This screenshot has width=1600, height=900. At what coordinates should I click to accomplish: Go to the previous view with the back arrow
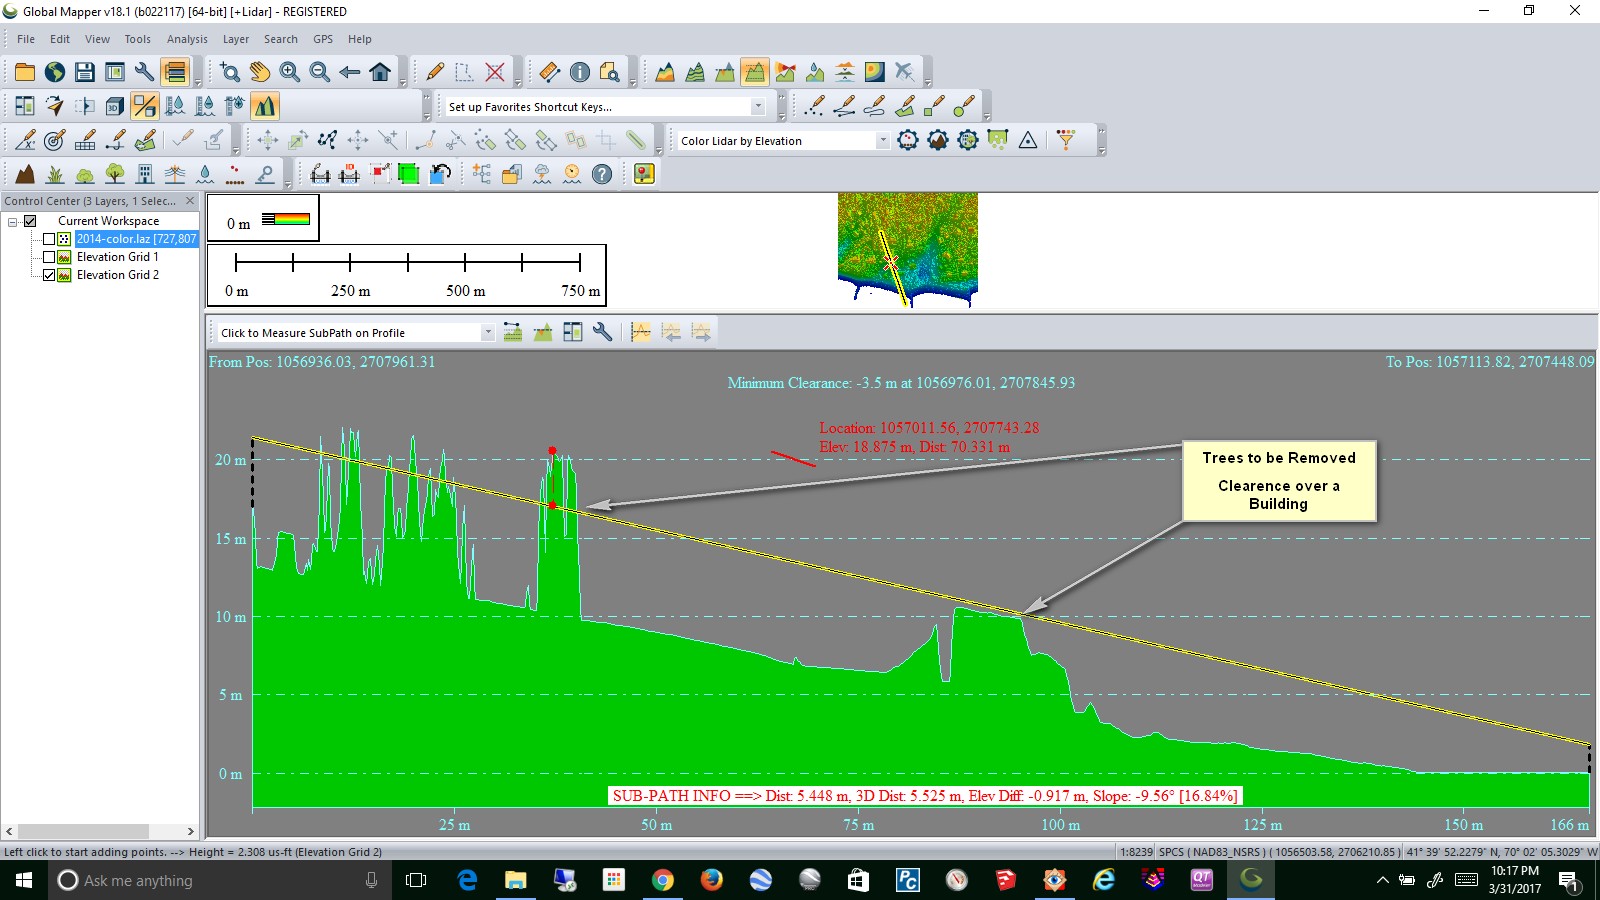point(350,72)
